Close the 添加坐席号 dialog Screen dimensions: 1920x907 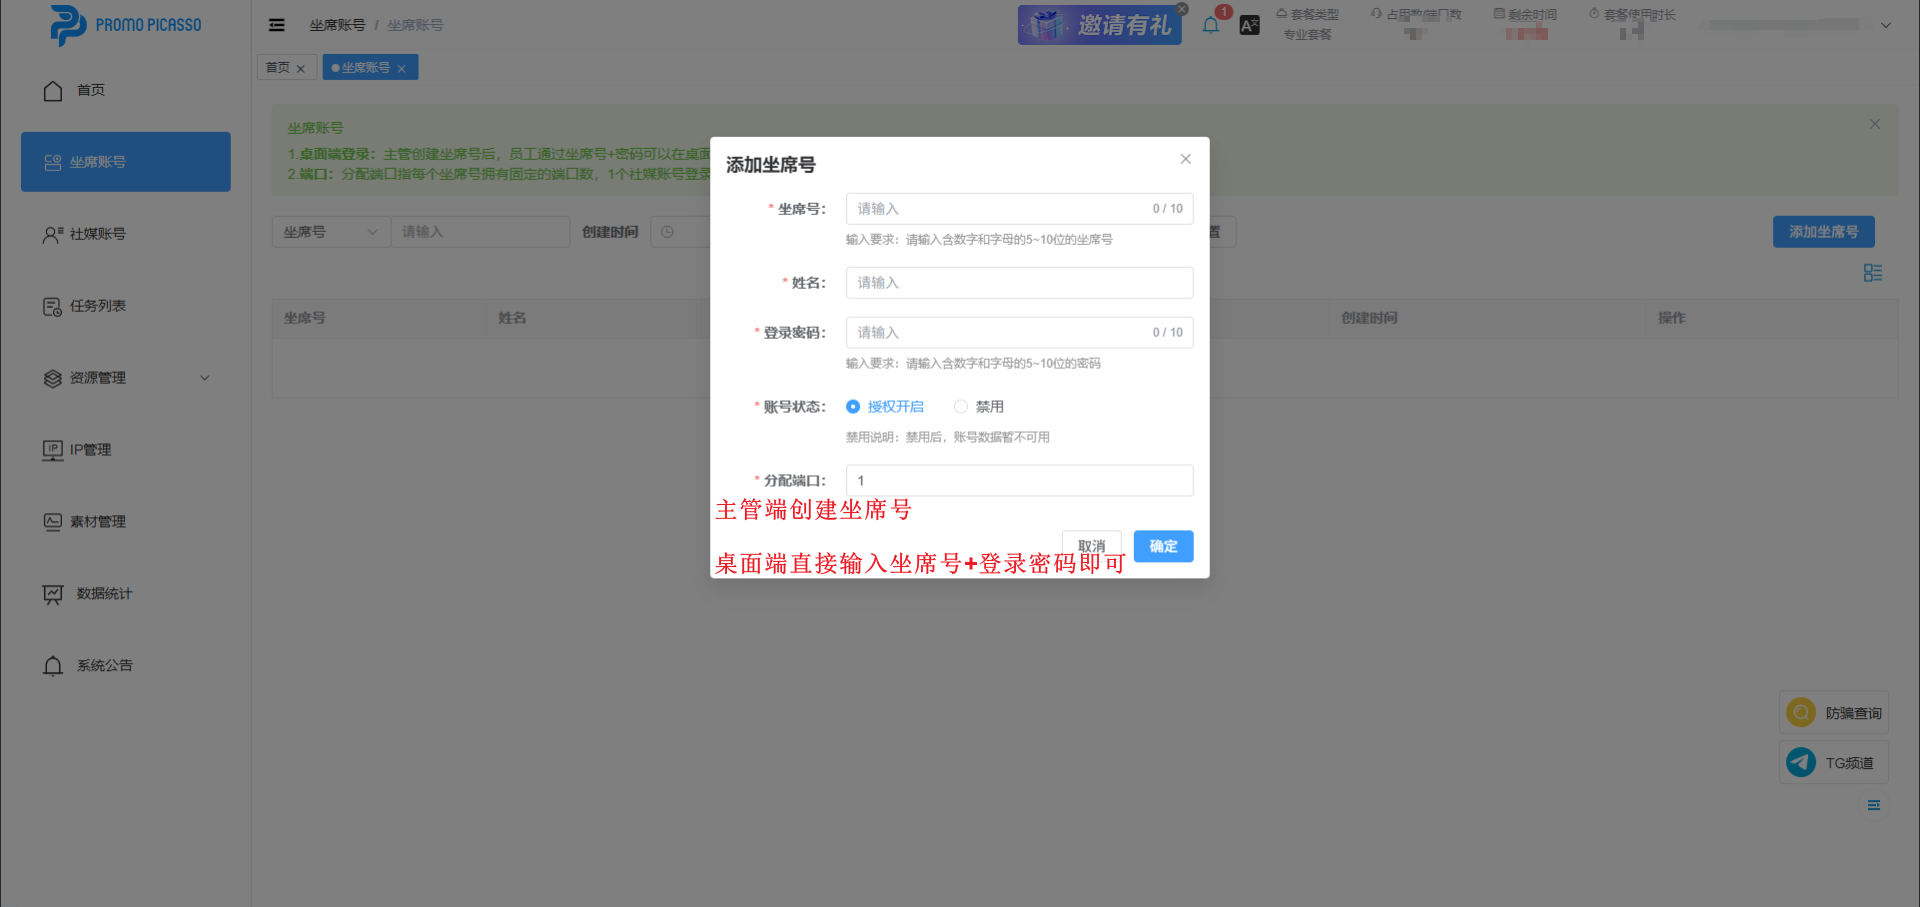(1185, 159)
